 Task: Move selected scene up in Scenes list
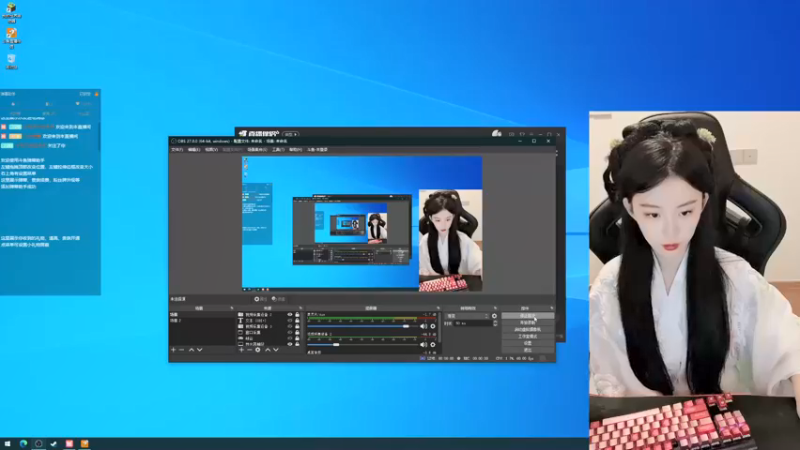click(x=191, y=350)
